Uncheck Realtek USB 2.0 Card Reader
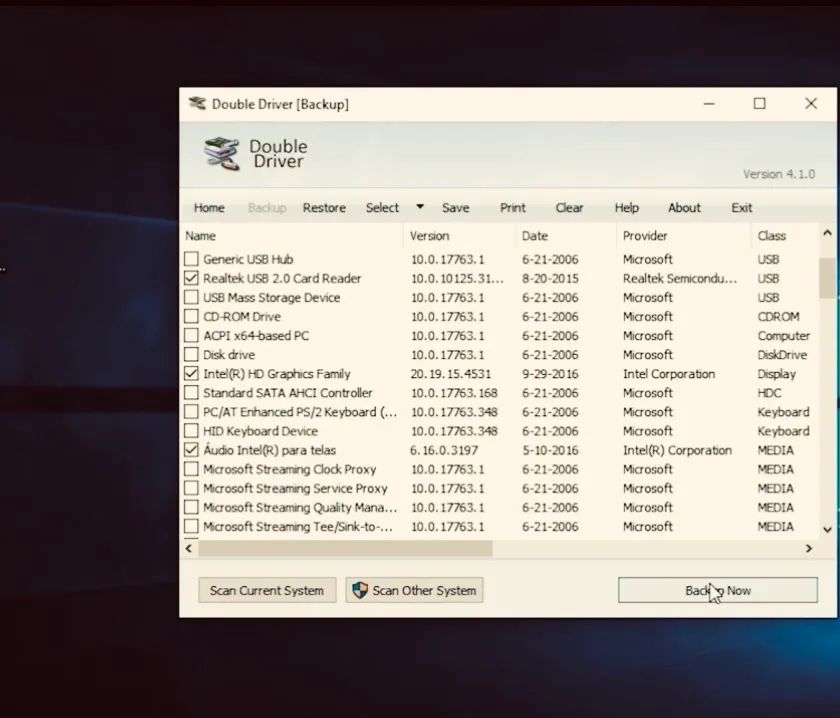The image size is (840, 718). click(x=191, y=278)
